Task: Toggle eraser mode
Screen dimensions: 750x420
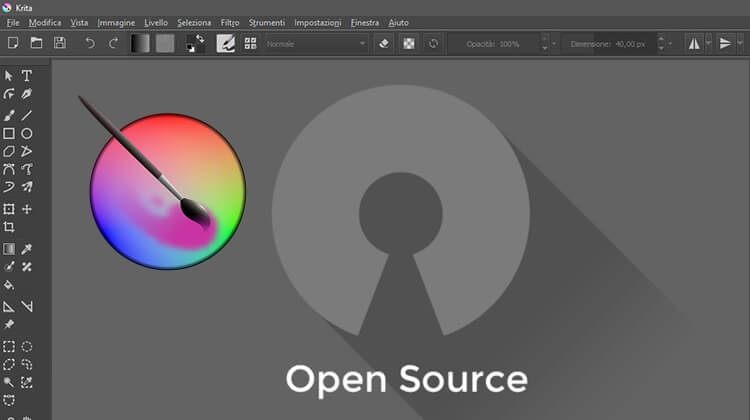Action: click(x=384, y=44)
